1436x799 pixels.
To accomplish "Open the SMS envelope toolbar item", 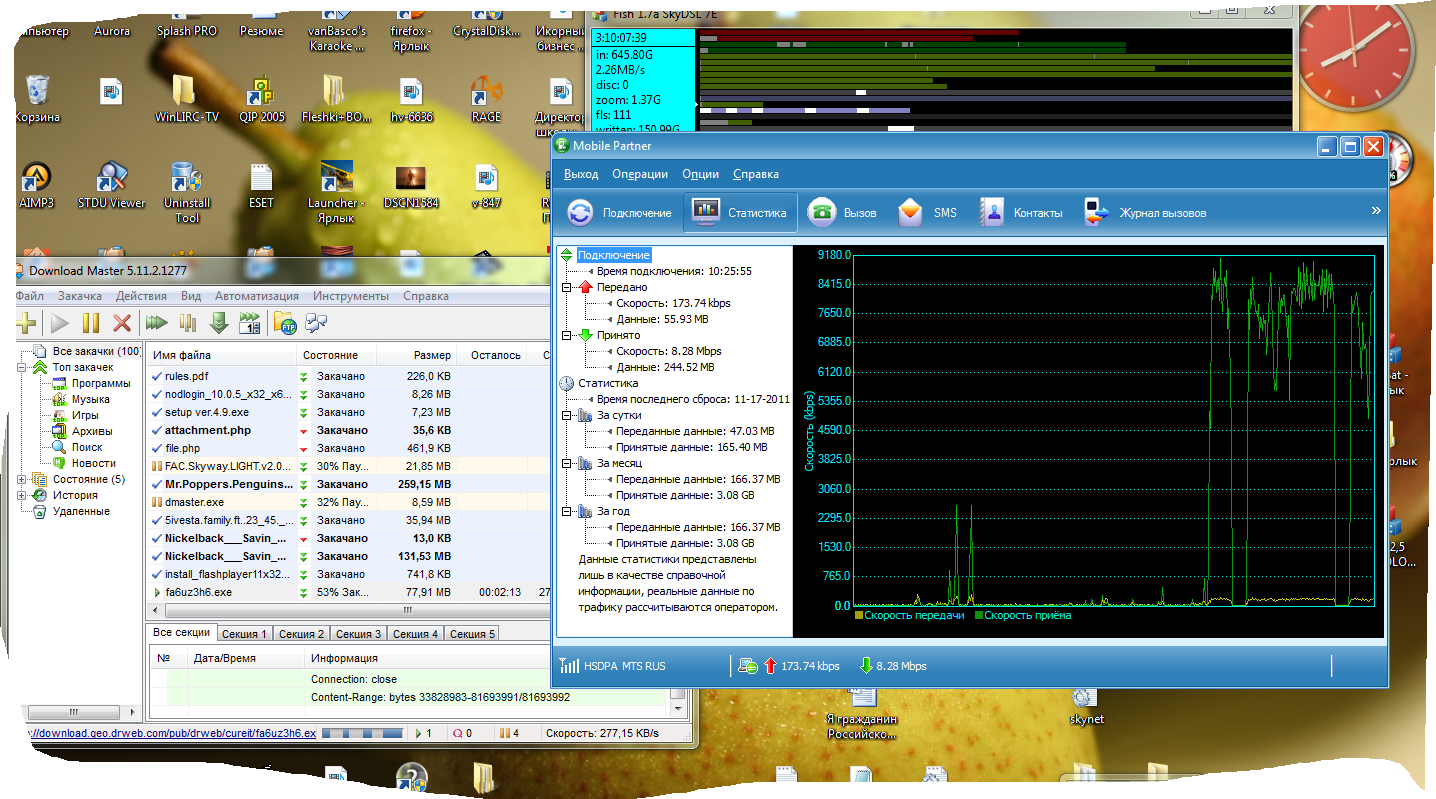I will tap(927, 213).
